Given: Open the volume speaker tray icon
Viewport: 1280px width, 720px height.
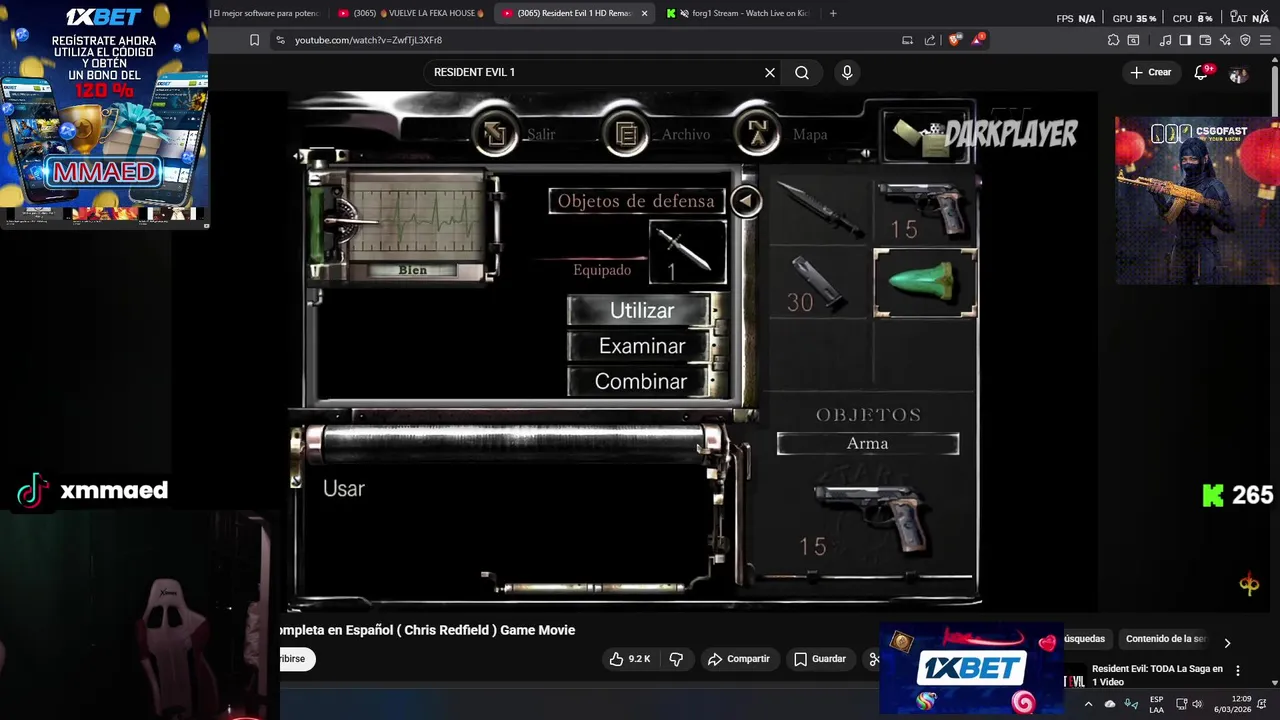Looking at the screenshot, I should tap(1198, 704).
